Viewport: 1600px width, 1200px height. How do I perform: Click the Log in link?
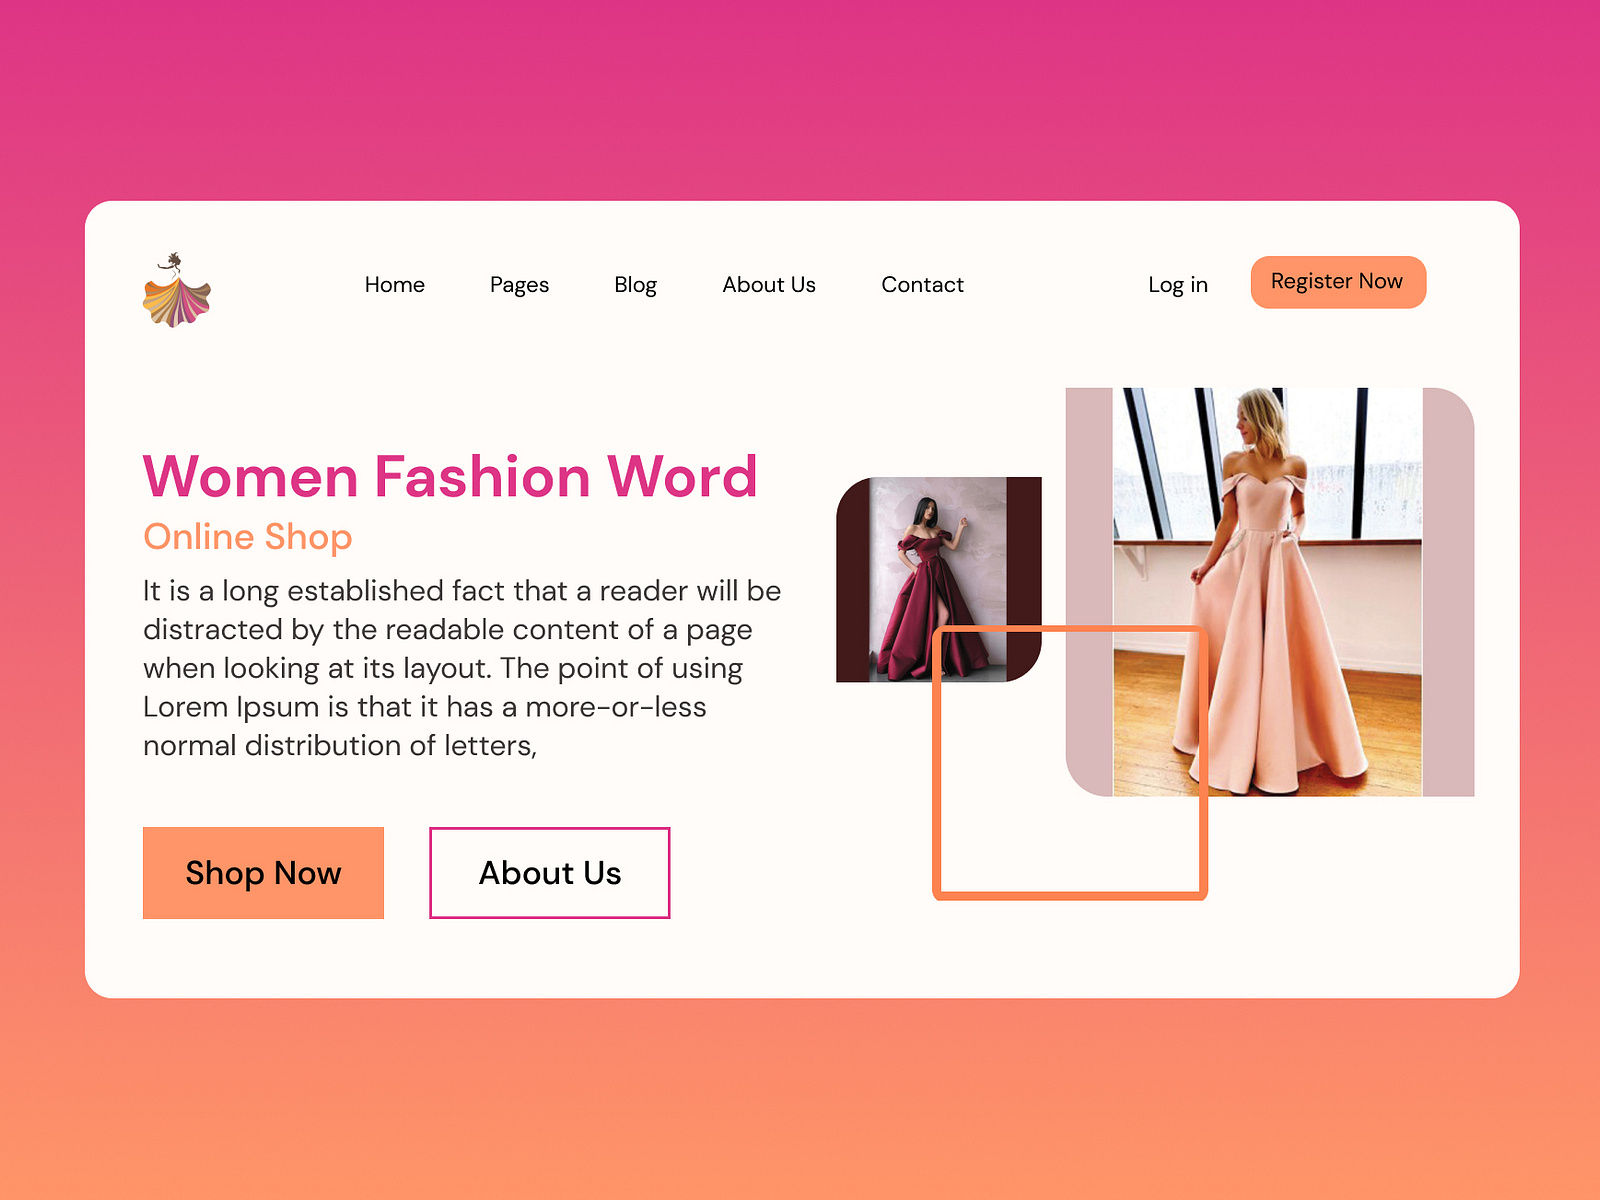click(1178, 285)
